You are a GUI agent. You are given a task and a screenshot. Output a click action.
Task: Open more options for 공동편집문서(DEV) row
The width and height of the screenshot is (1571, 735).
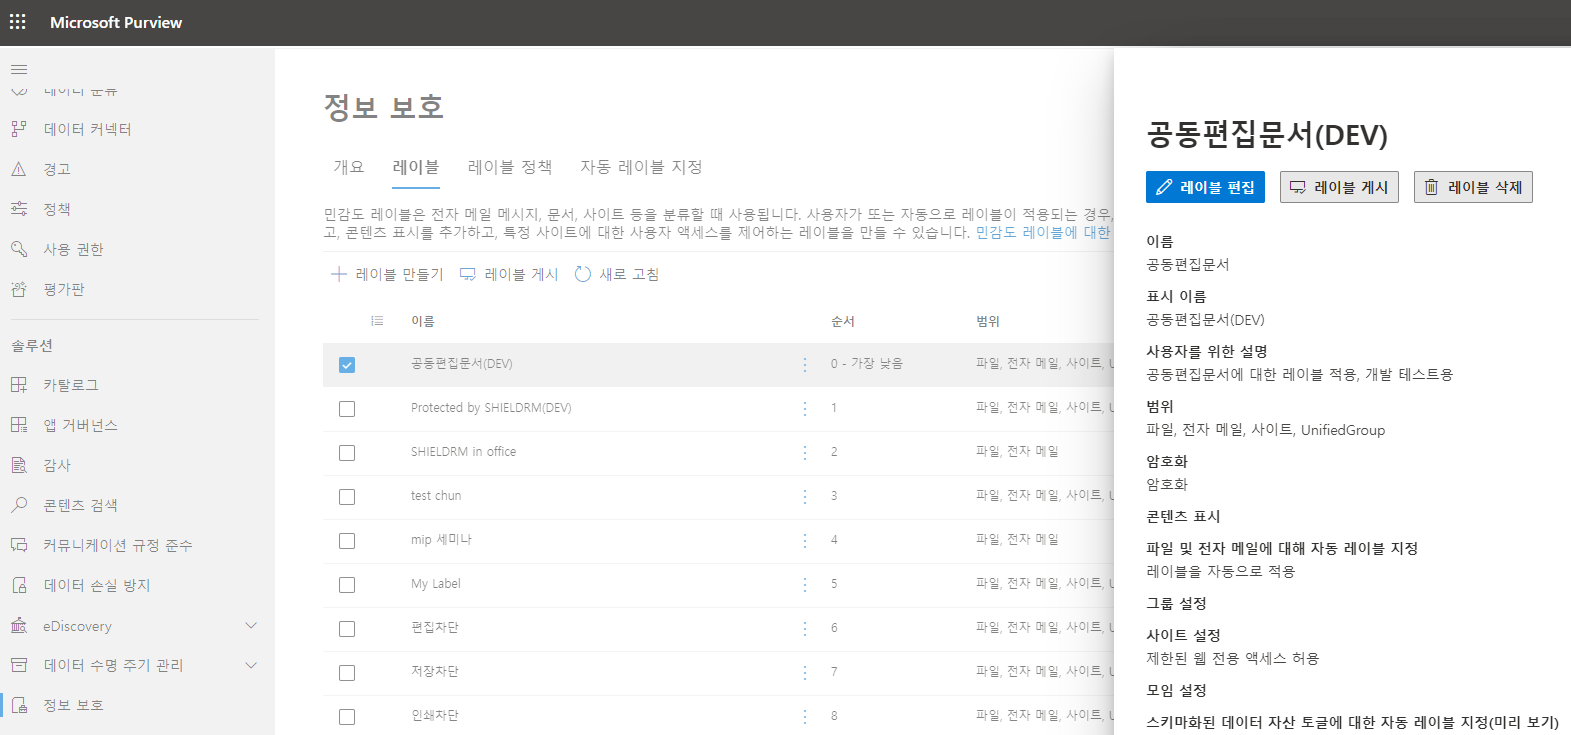[x=805, y=364]
